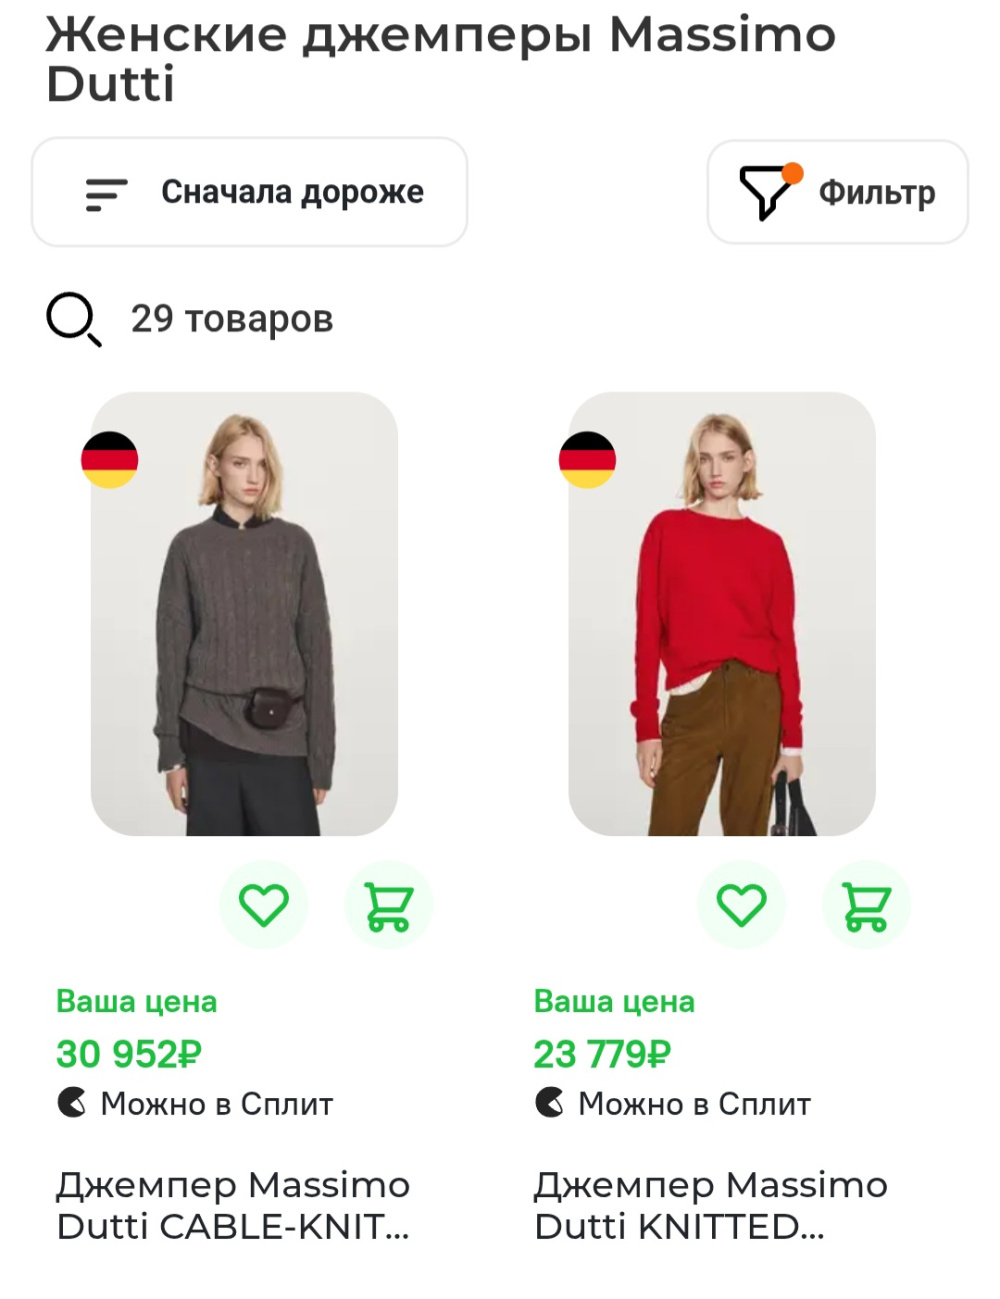
Task: Click the Germany flag on the grey jumper
Action: 113,461
